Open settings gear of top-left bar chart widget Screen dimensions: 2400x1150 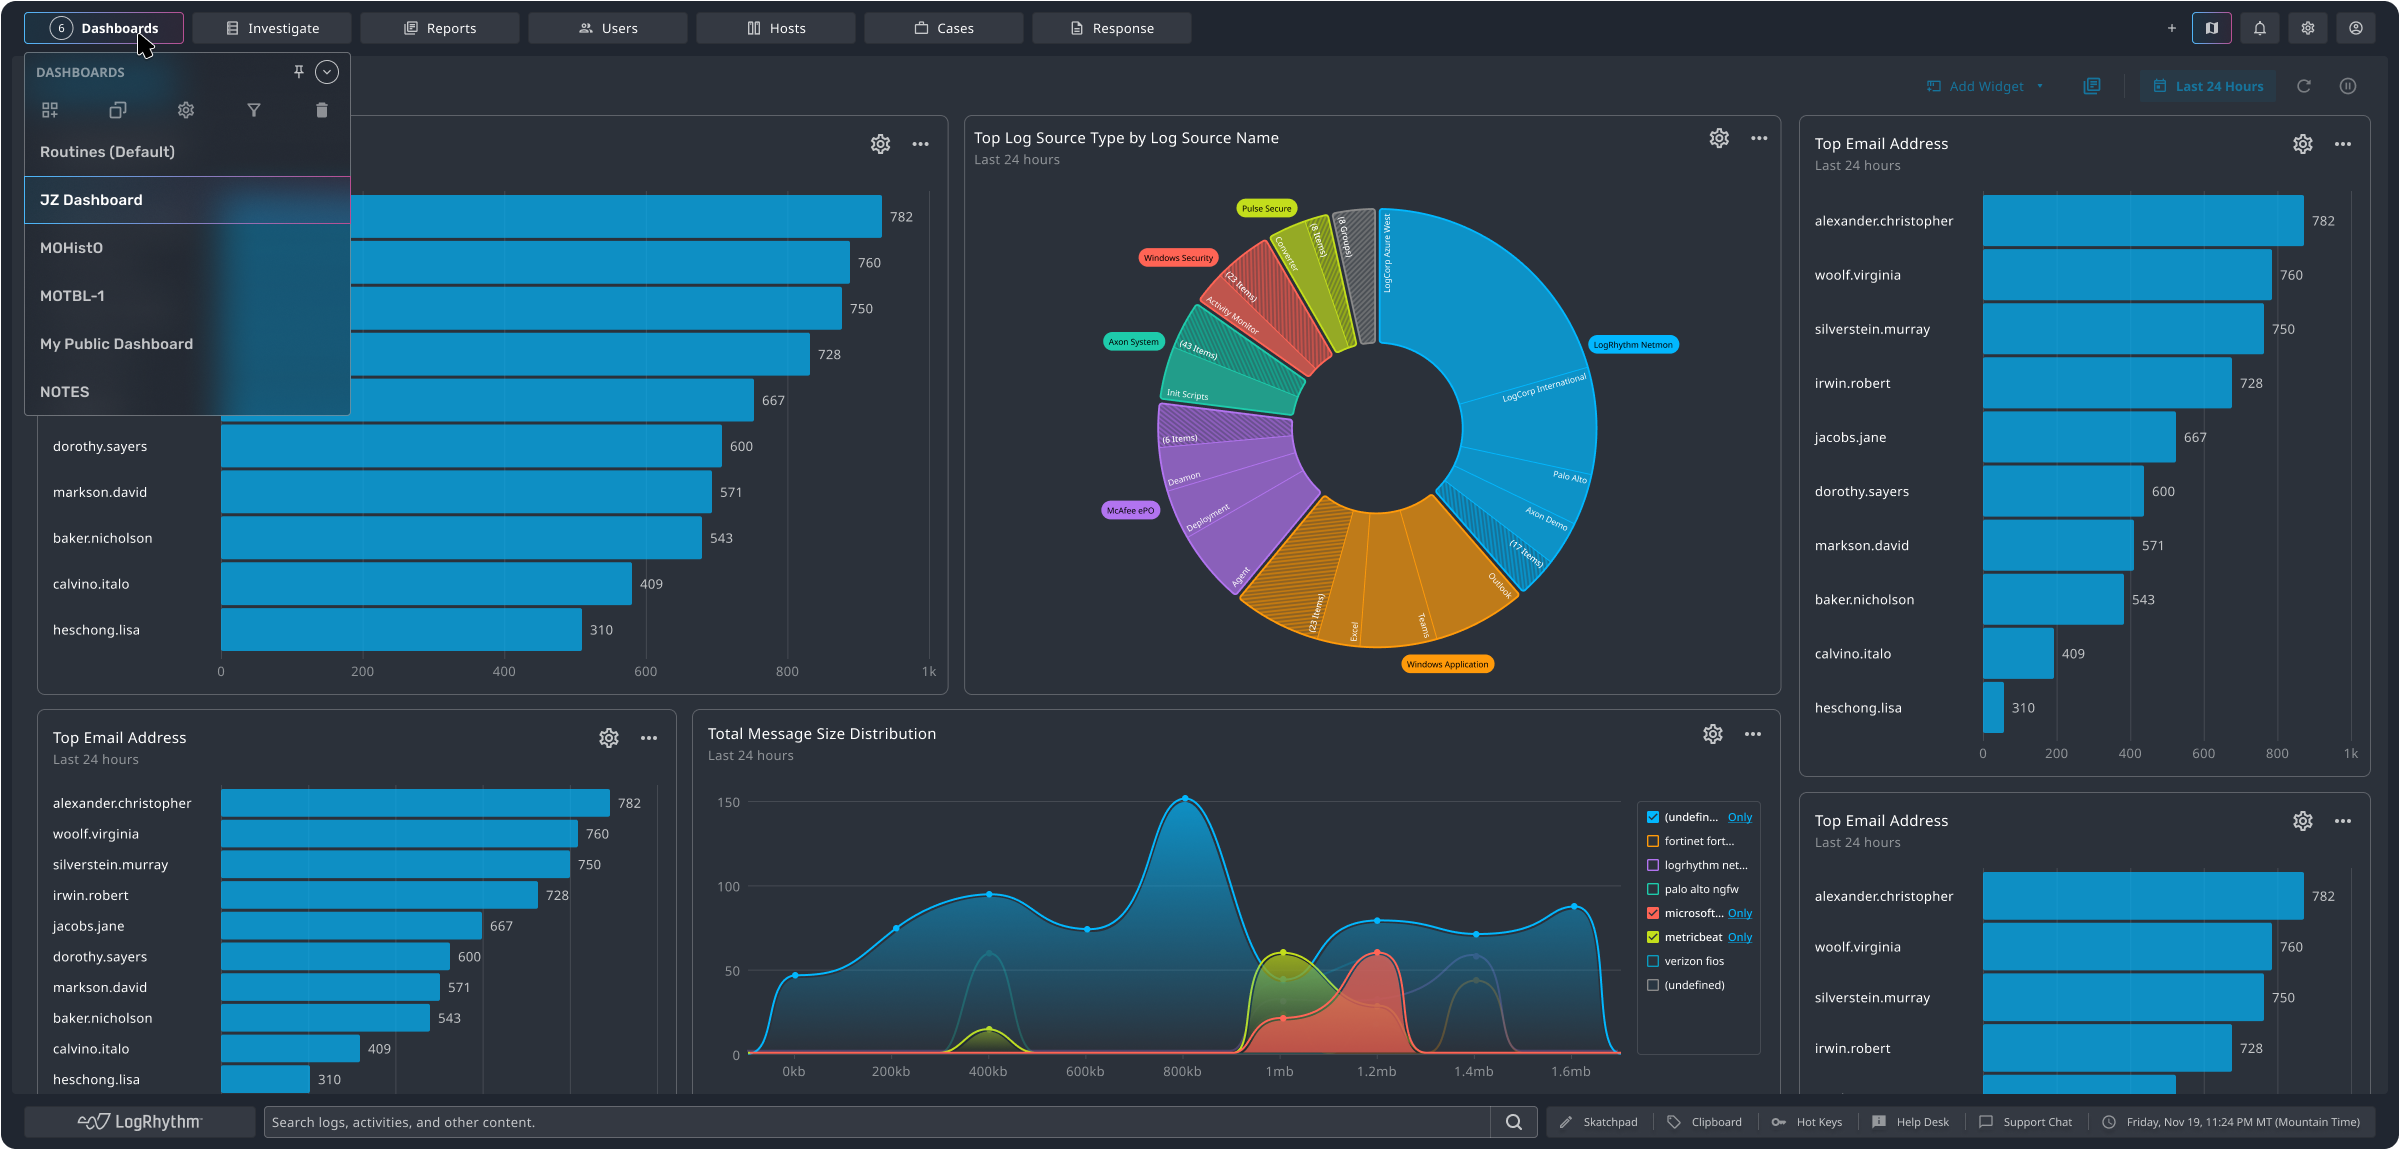880,144
